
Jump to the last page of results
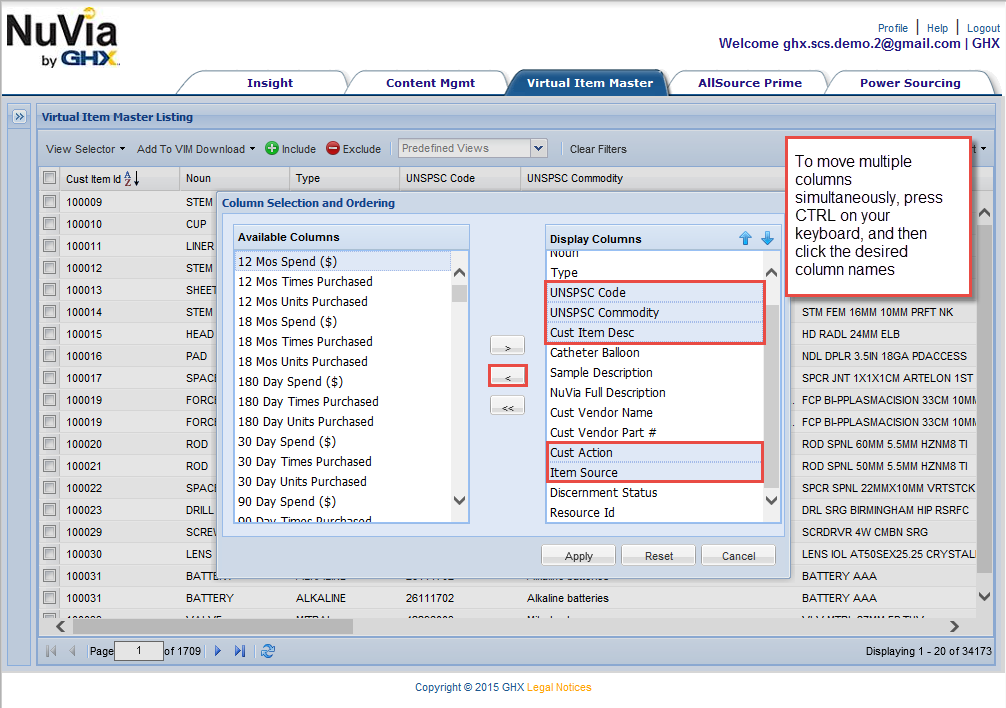click(x=240, y=651)
